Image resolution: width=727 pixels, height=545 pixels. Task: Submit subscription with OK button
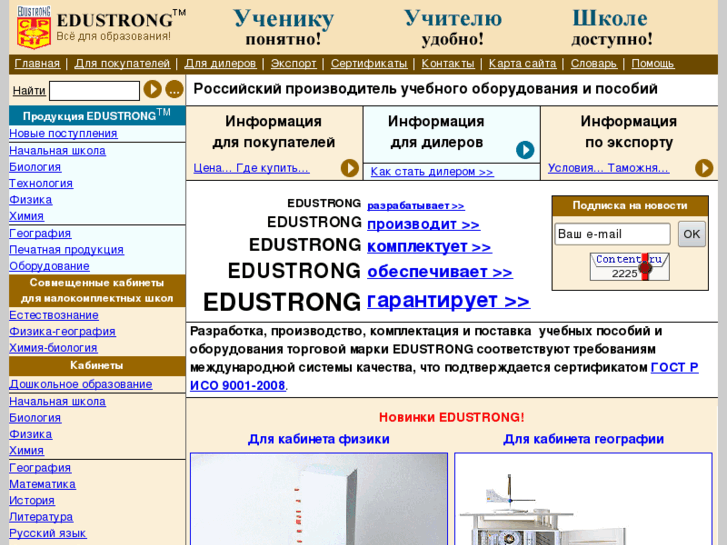pos(692,234)
